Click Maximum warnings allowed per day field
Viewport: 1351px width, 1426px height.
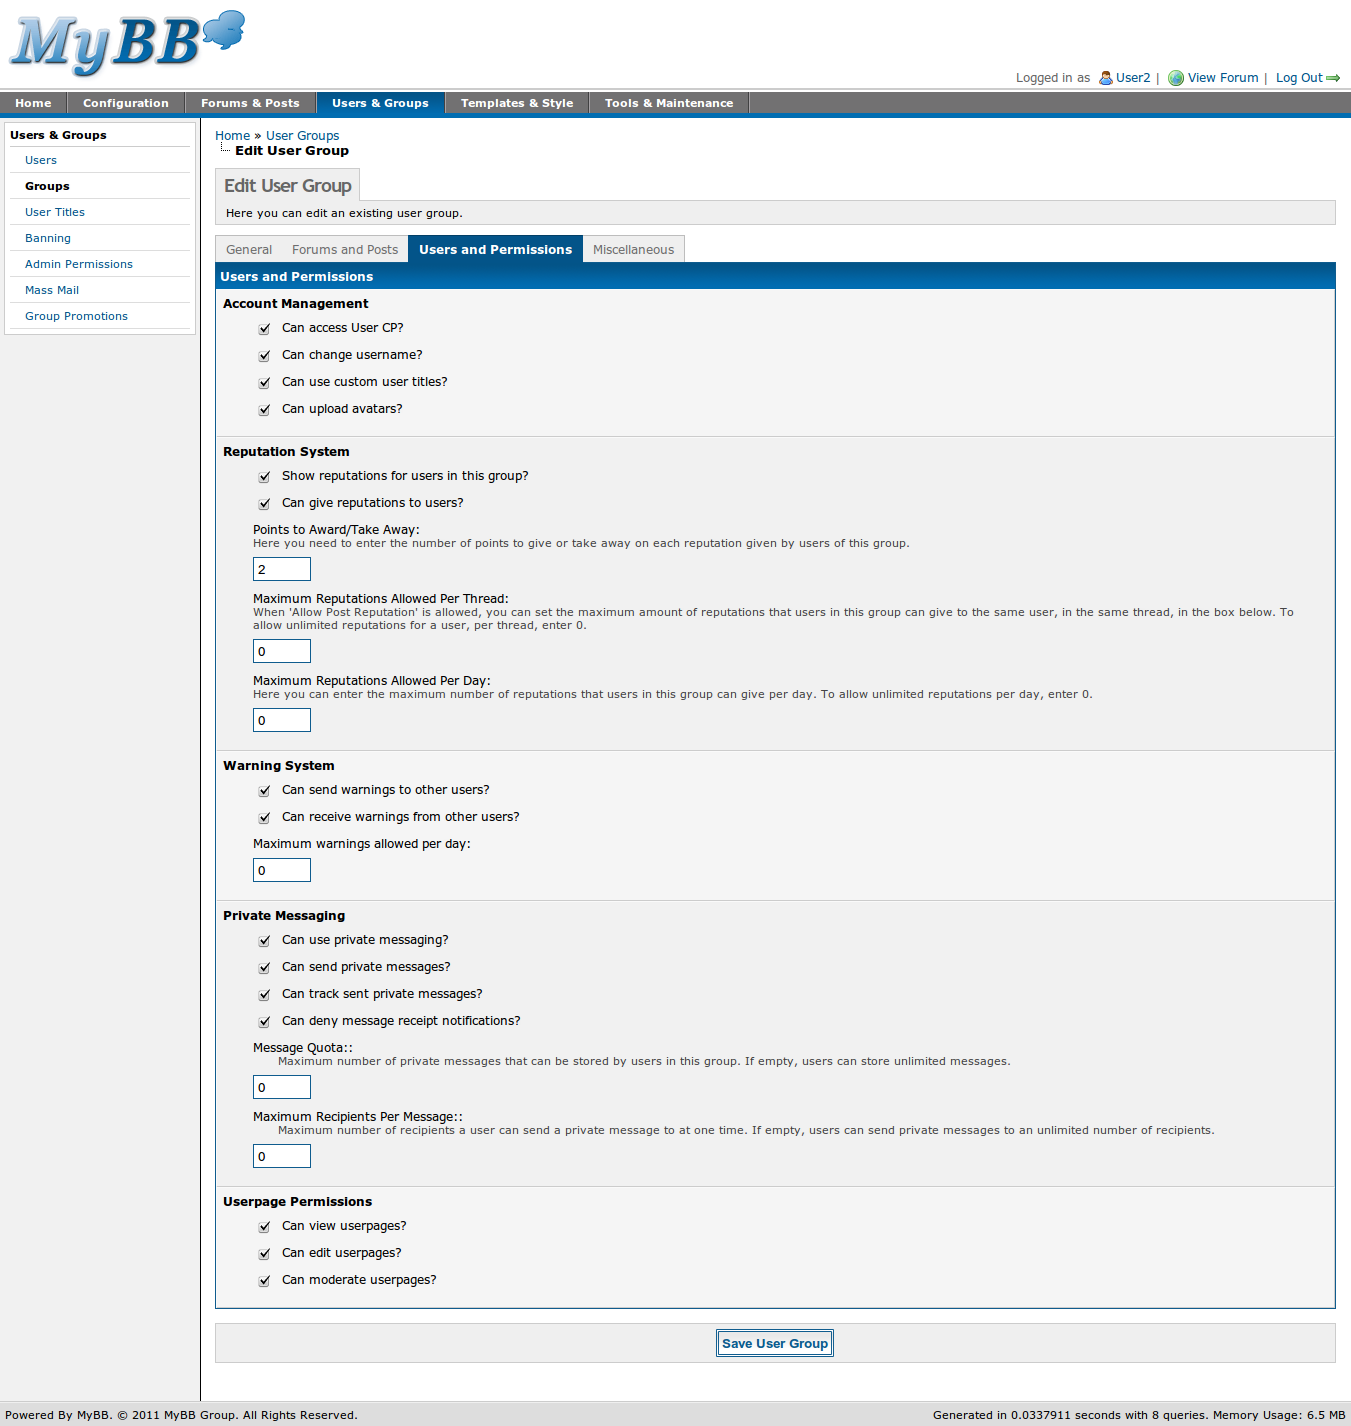tap(282, 870)
